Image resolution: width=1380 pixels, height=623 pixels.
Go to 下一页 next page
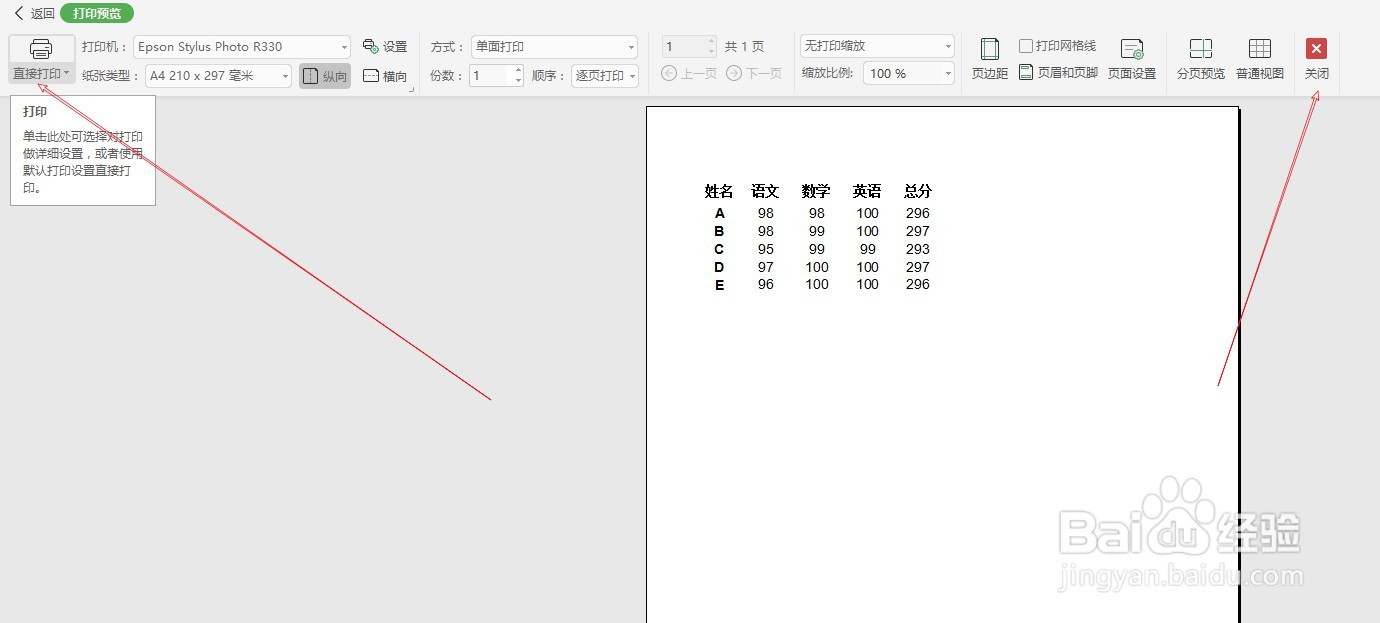point(754,73)
